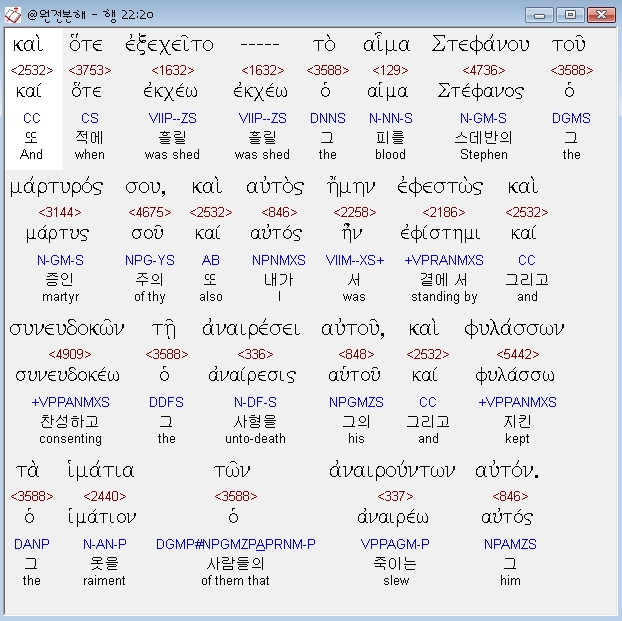Click the parsing code DNNS
This screenshot has width=622, height=621.
[328, 118]
